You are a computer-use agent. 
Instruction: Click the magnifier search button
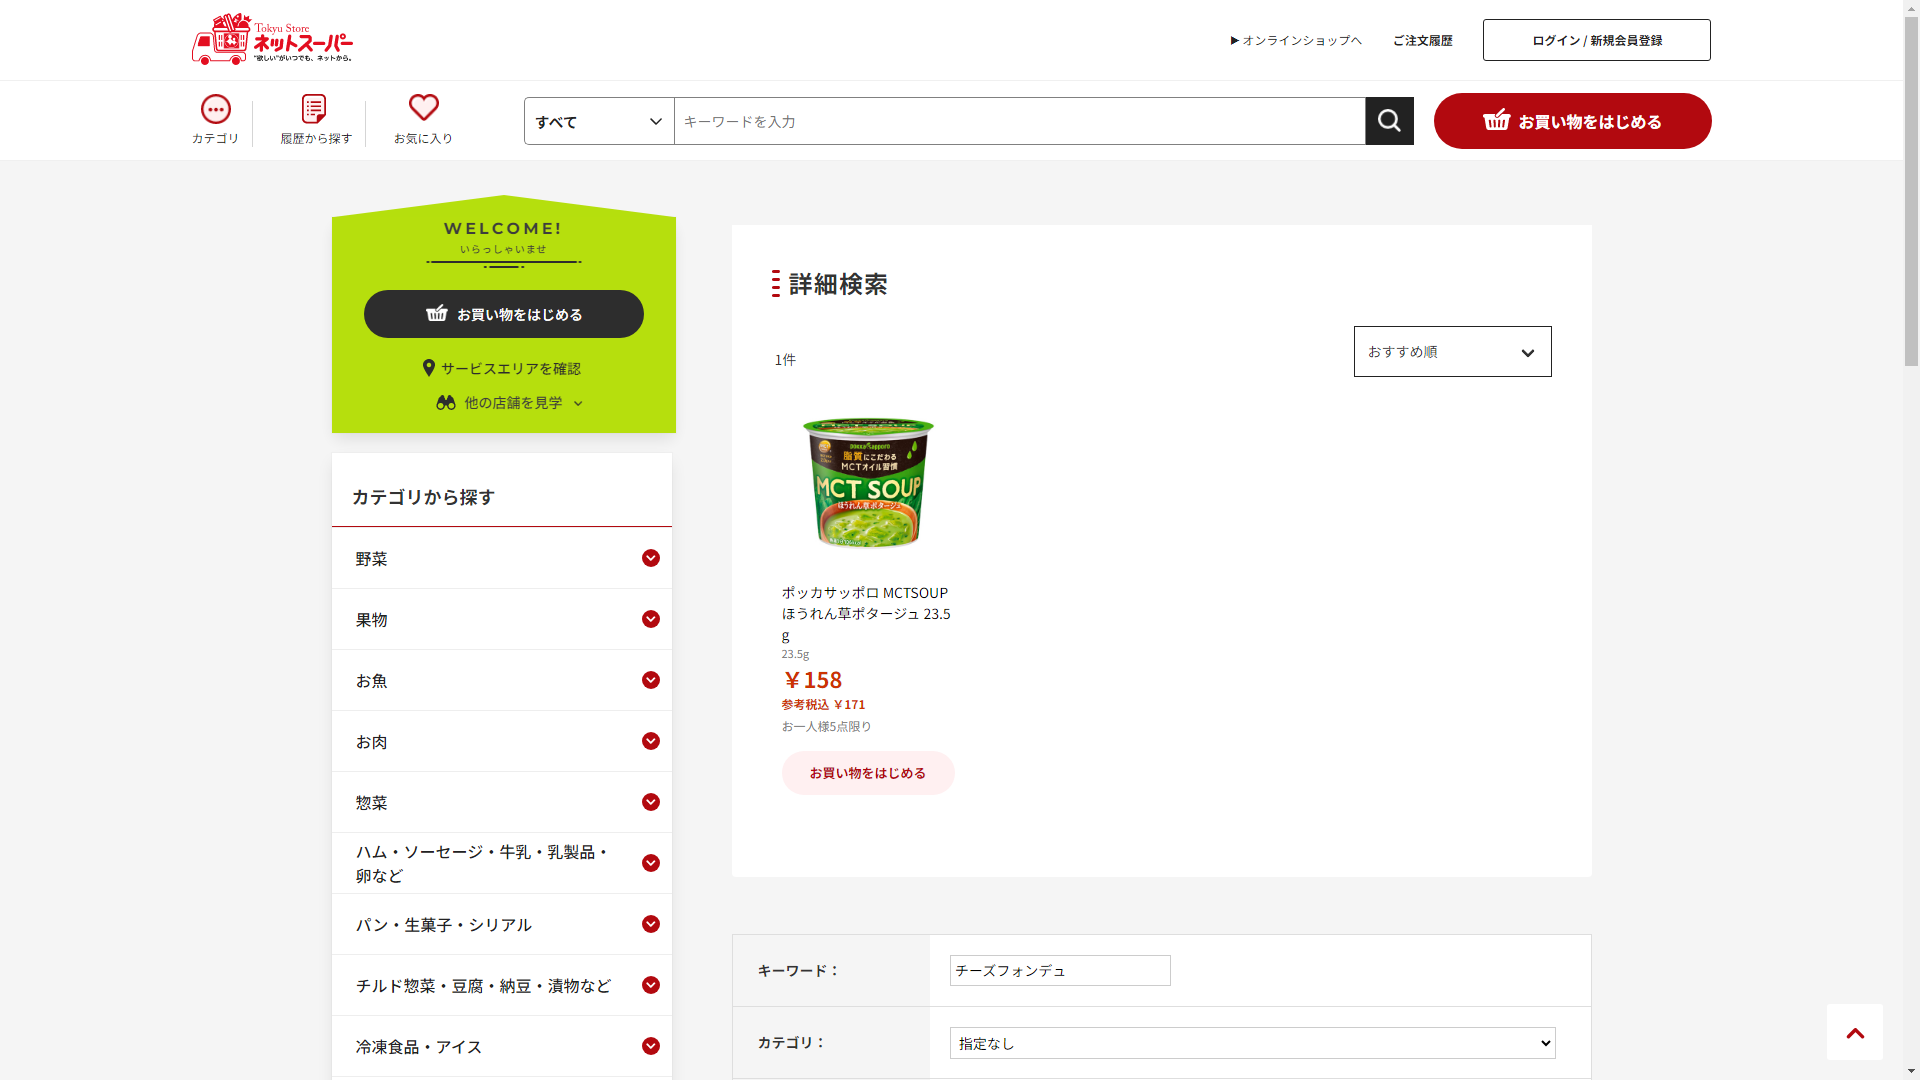(x=1389, y=121)
